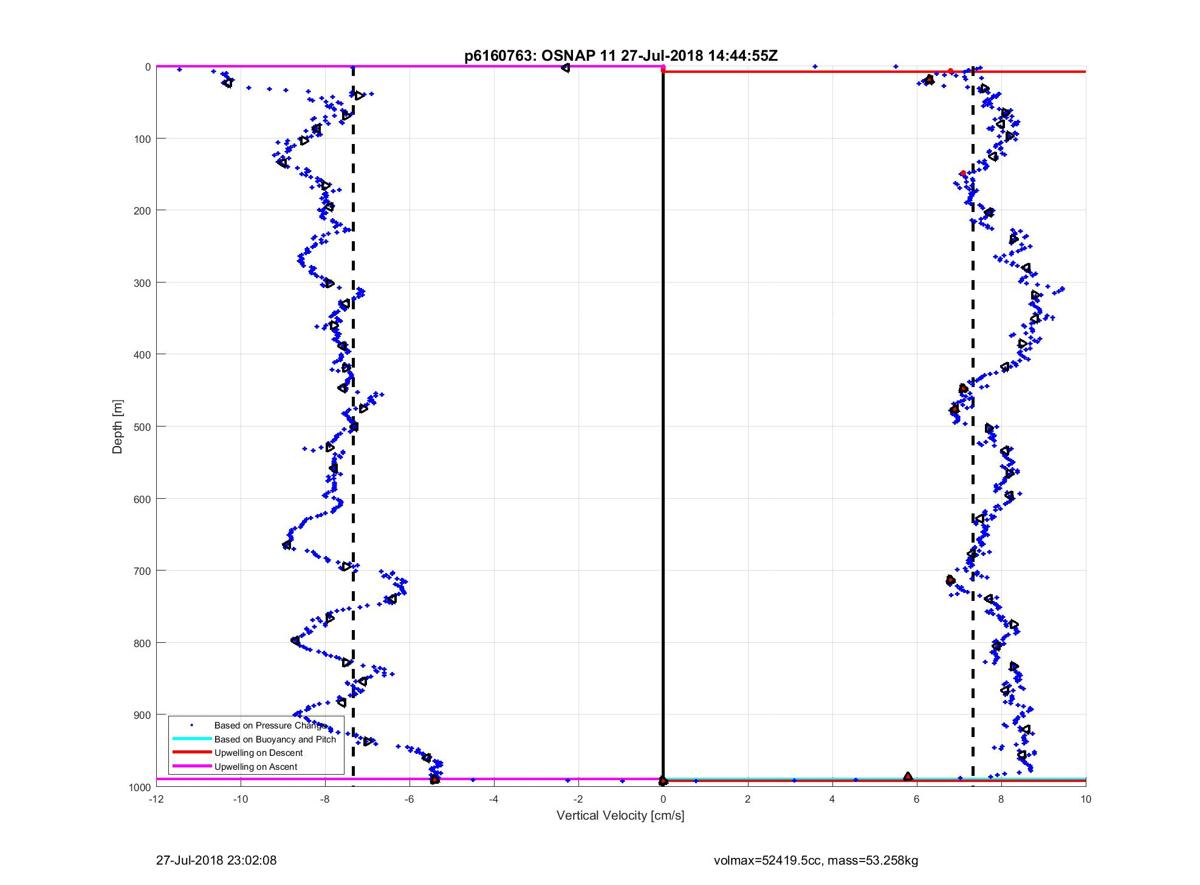
Task: Click the -12 velocity tick label
Action: pyautogui.click(x=156, y=799)
